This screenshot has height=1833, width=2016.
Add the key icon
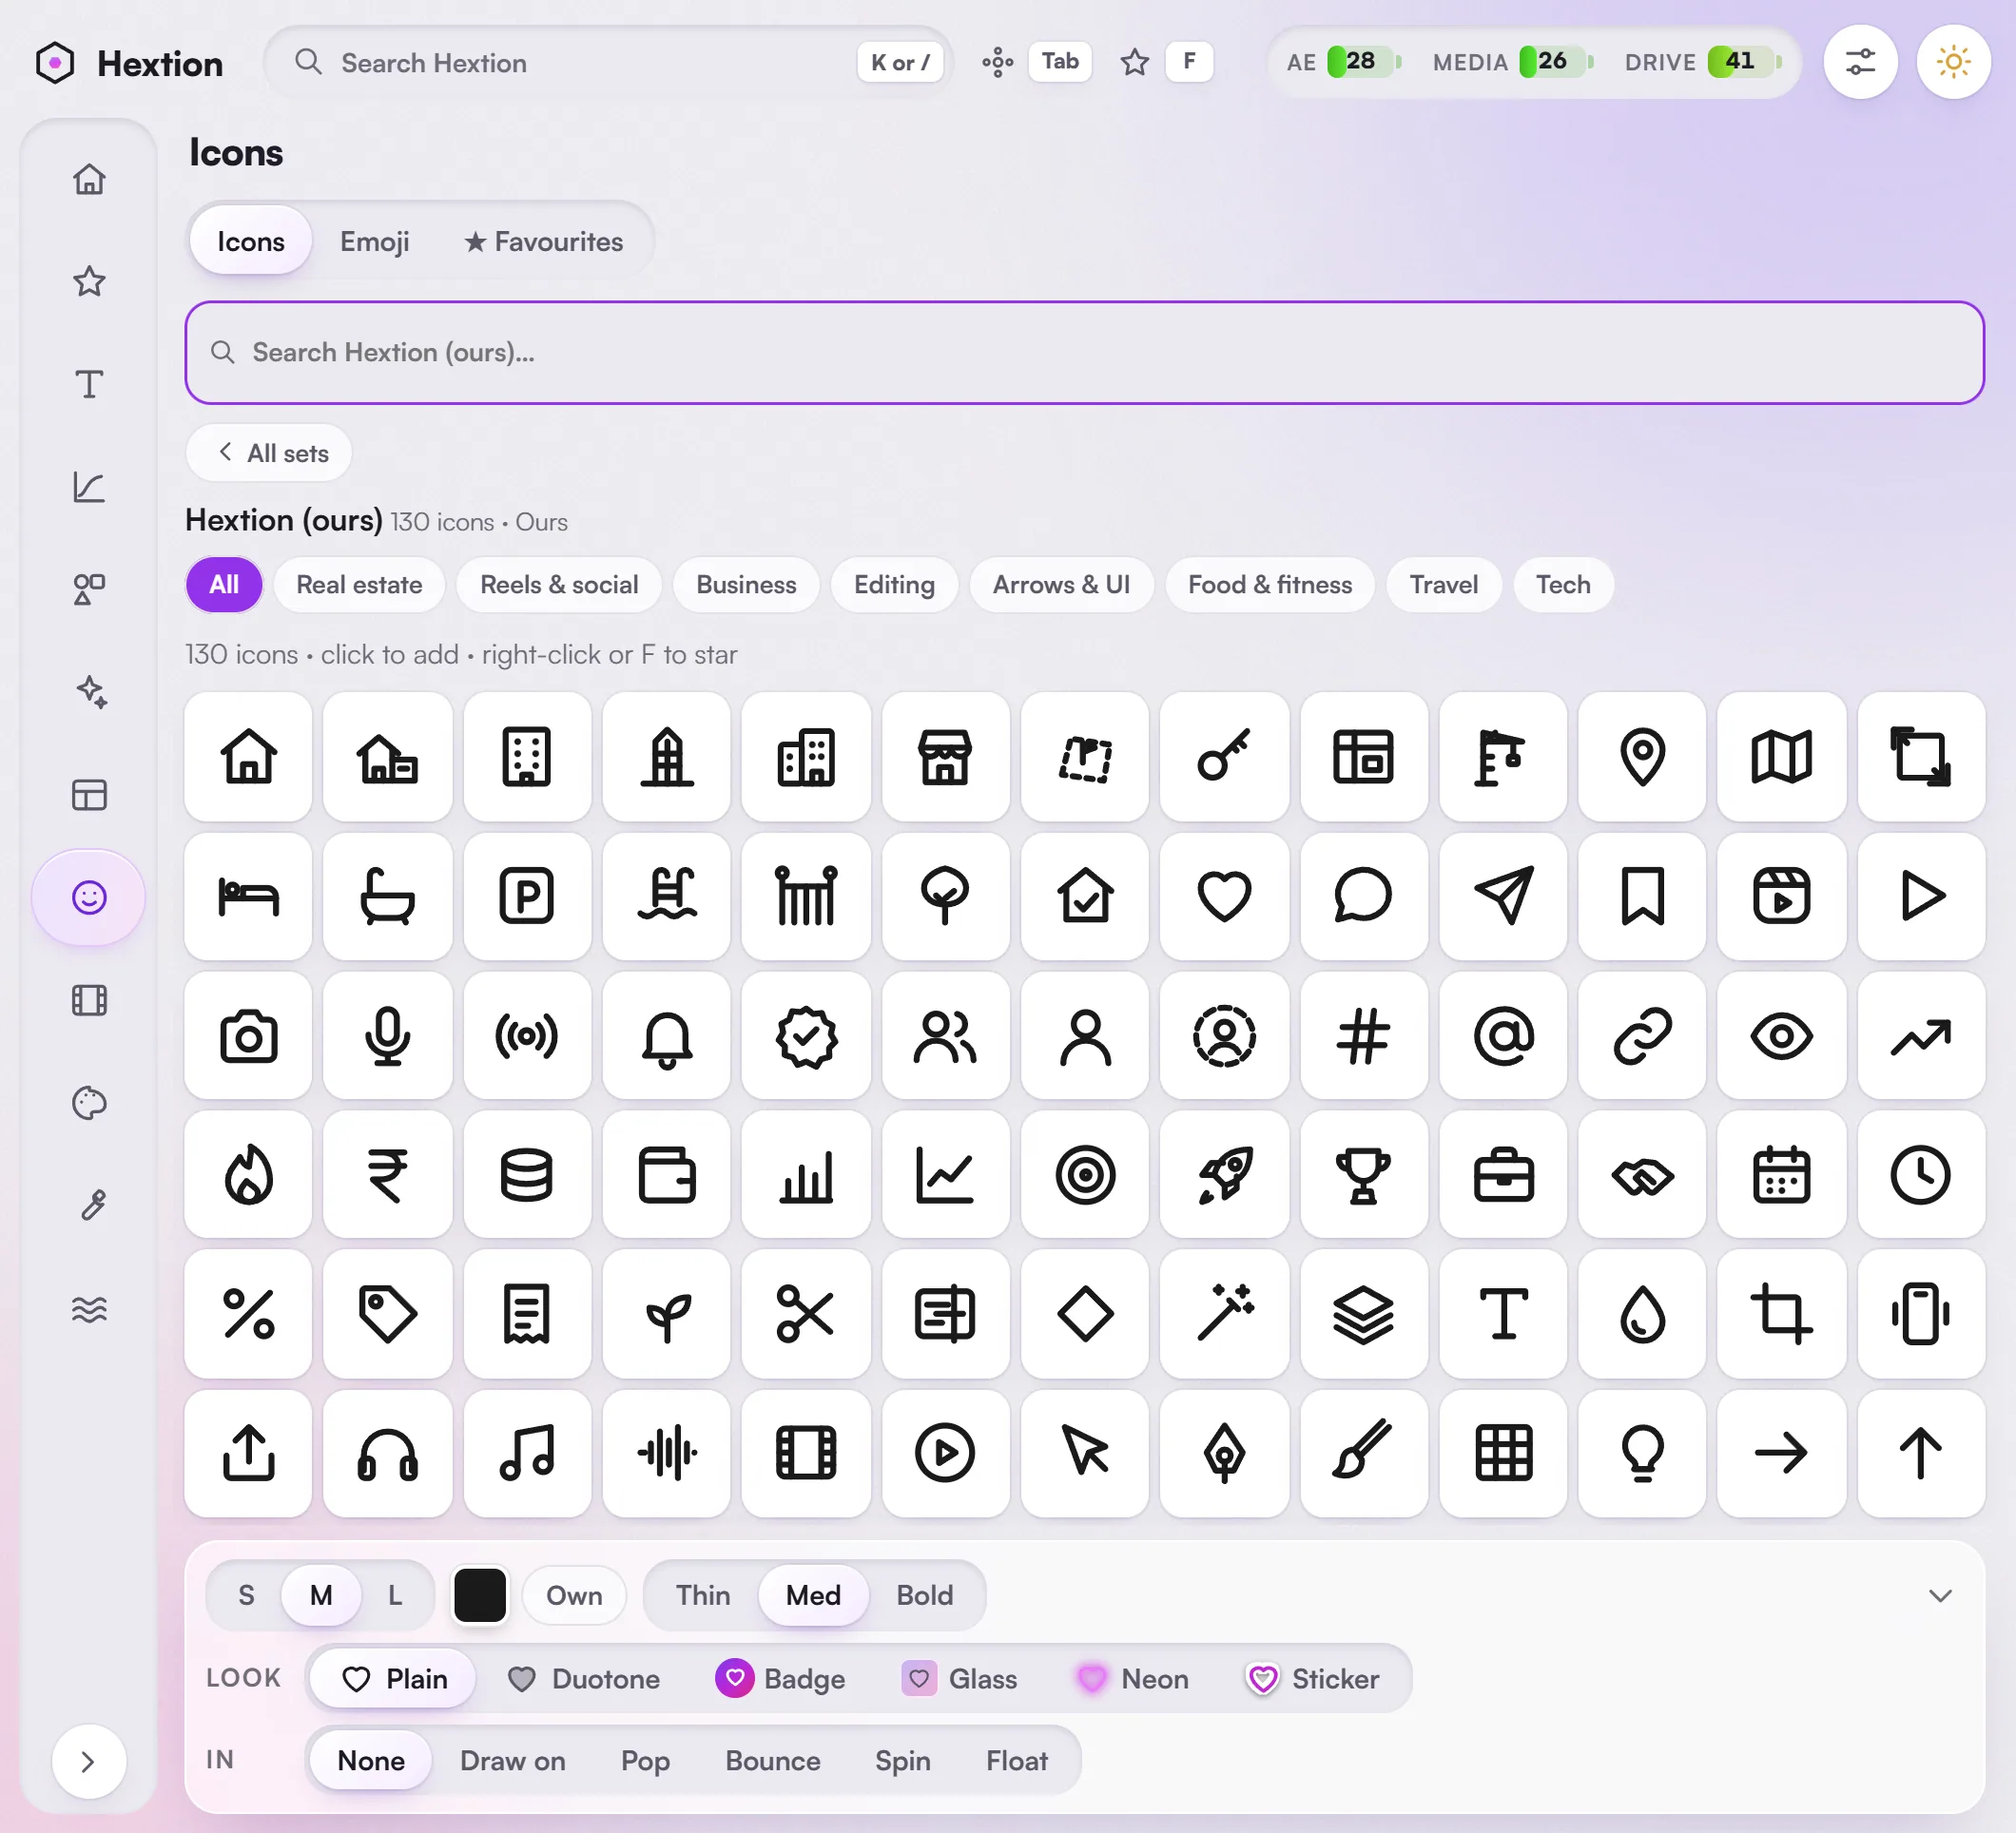tap(1224, 756)
